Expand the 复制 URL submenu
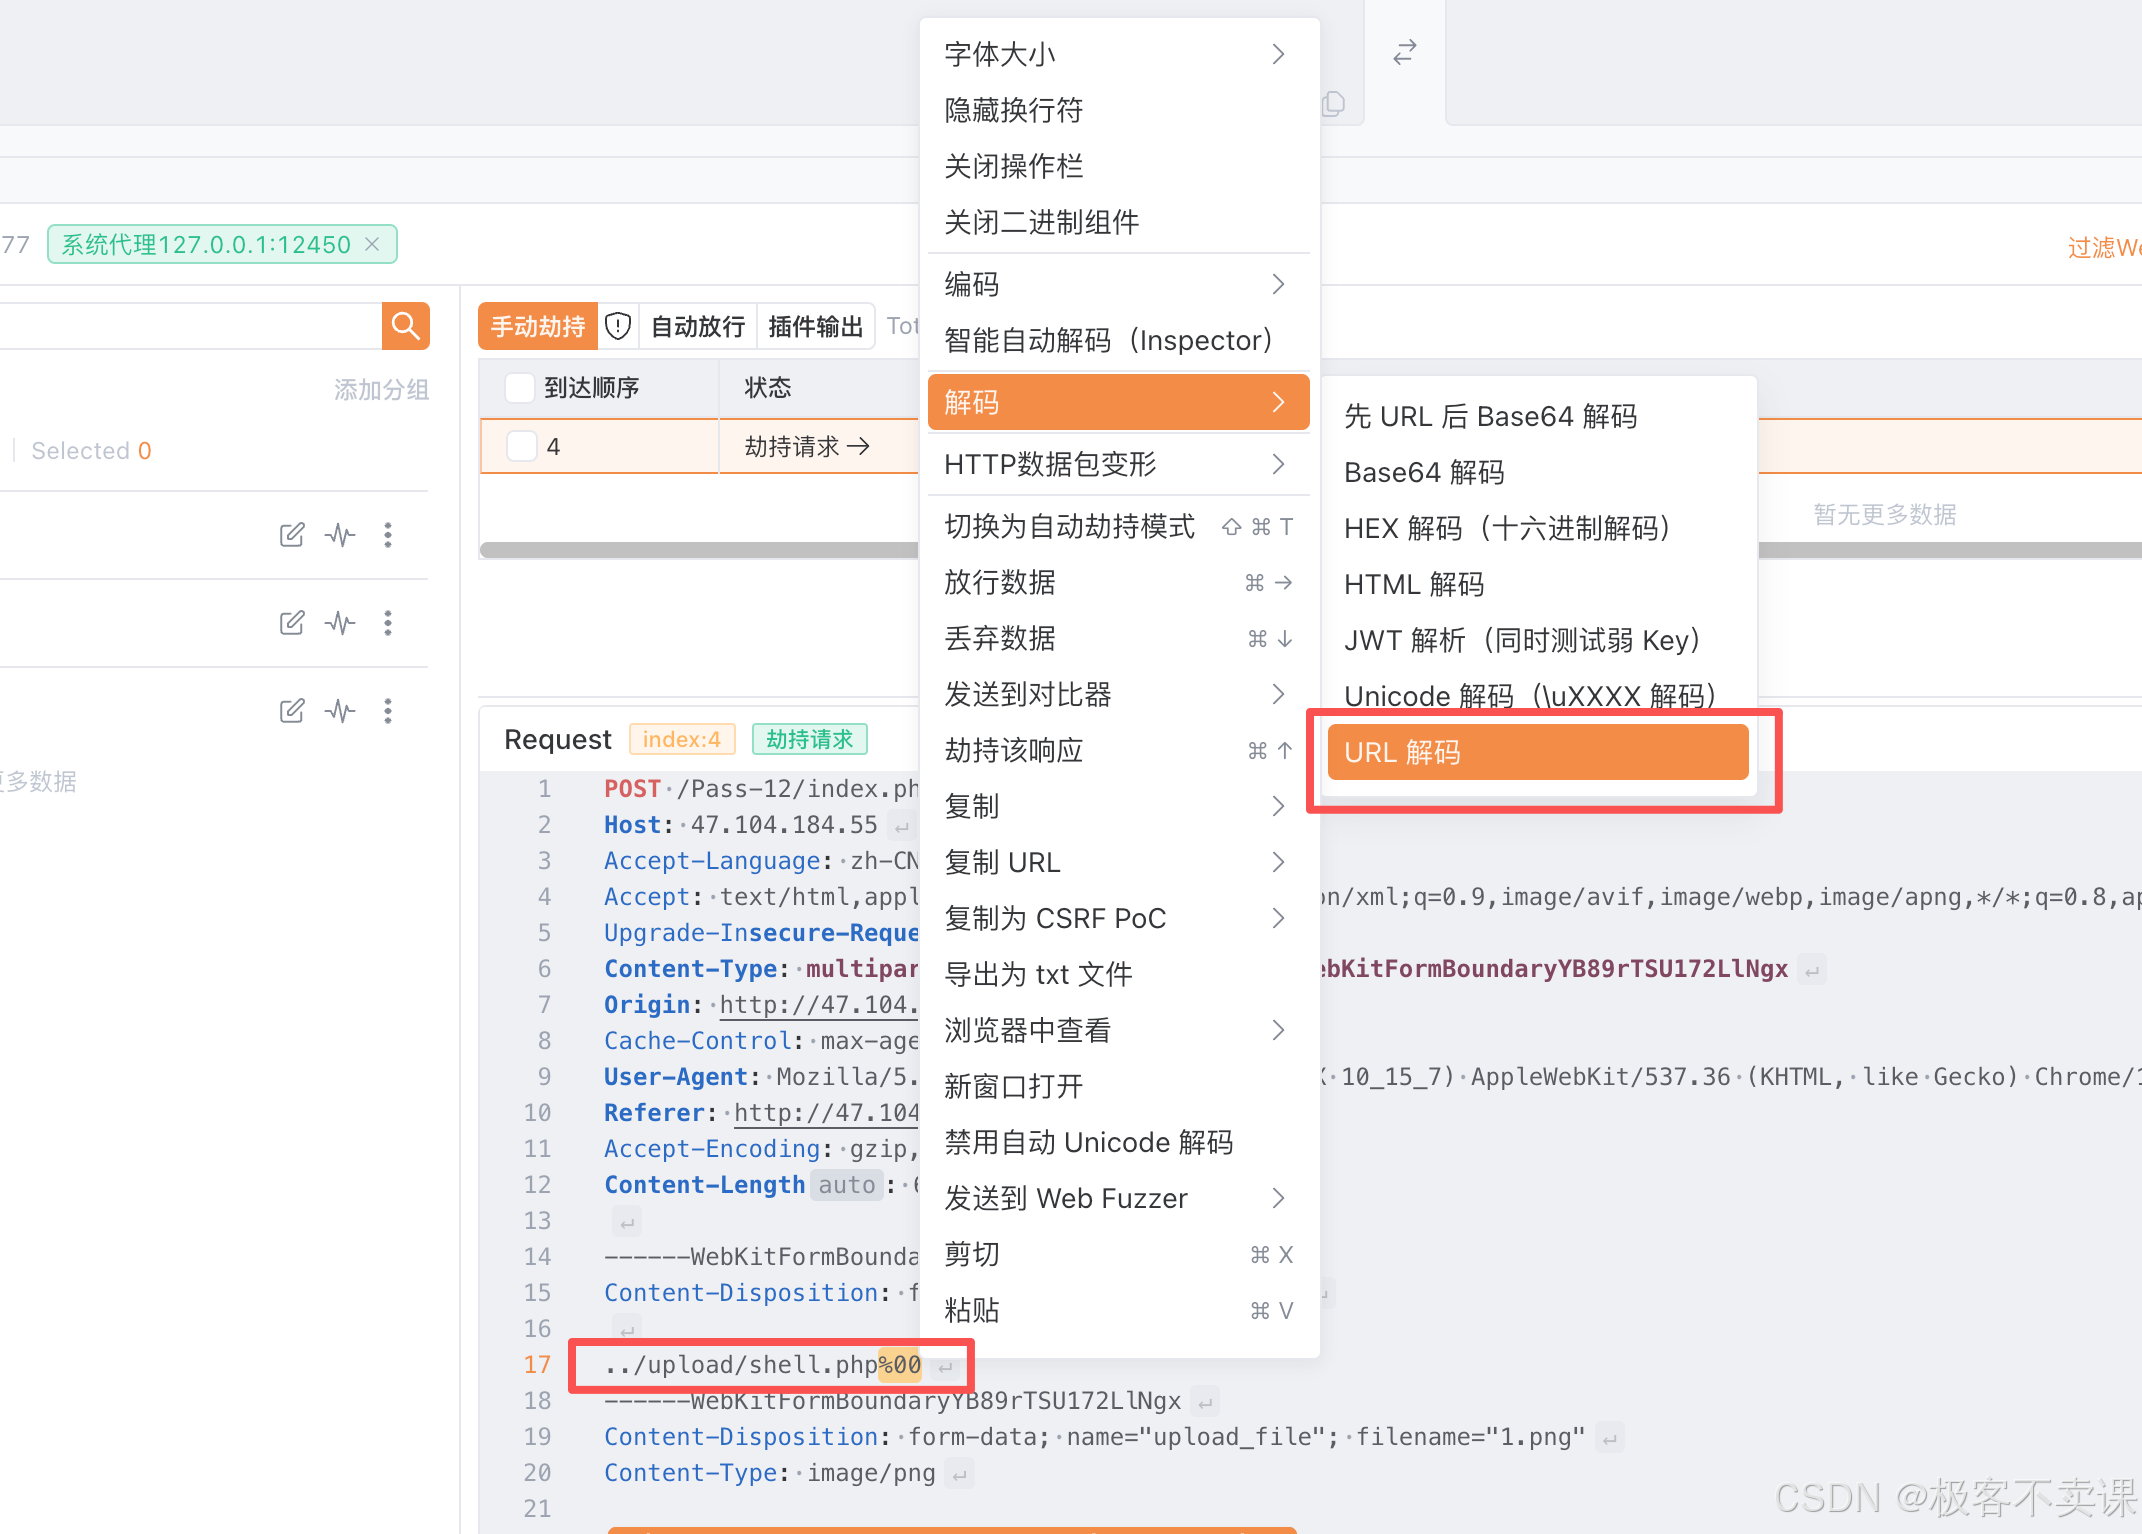 (x=1118, y=862)
